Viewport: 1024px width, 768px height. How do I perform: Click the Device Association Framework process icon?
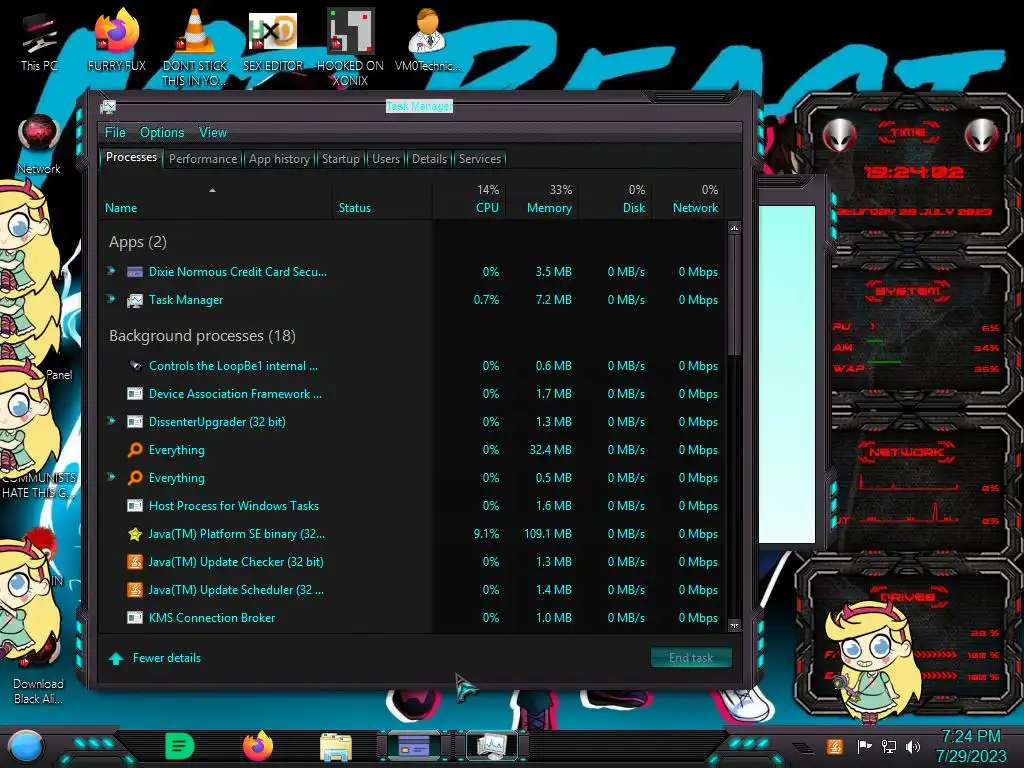(135, 394)
